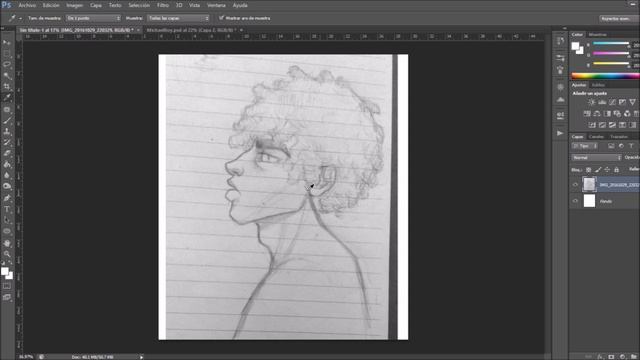Image resolution: width=640 pixels, height=360 pixels.
Task: Select the IMG_20161029 layer thumbnail
Action: 589,184
